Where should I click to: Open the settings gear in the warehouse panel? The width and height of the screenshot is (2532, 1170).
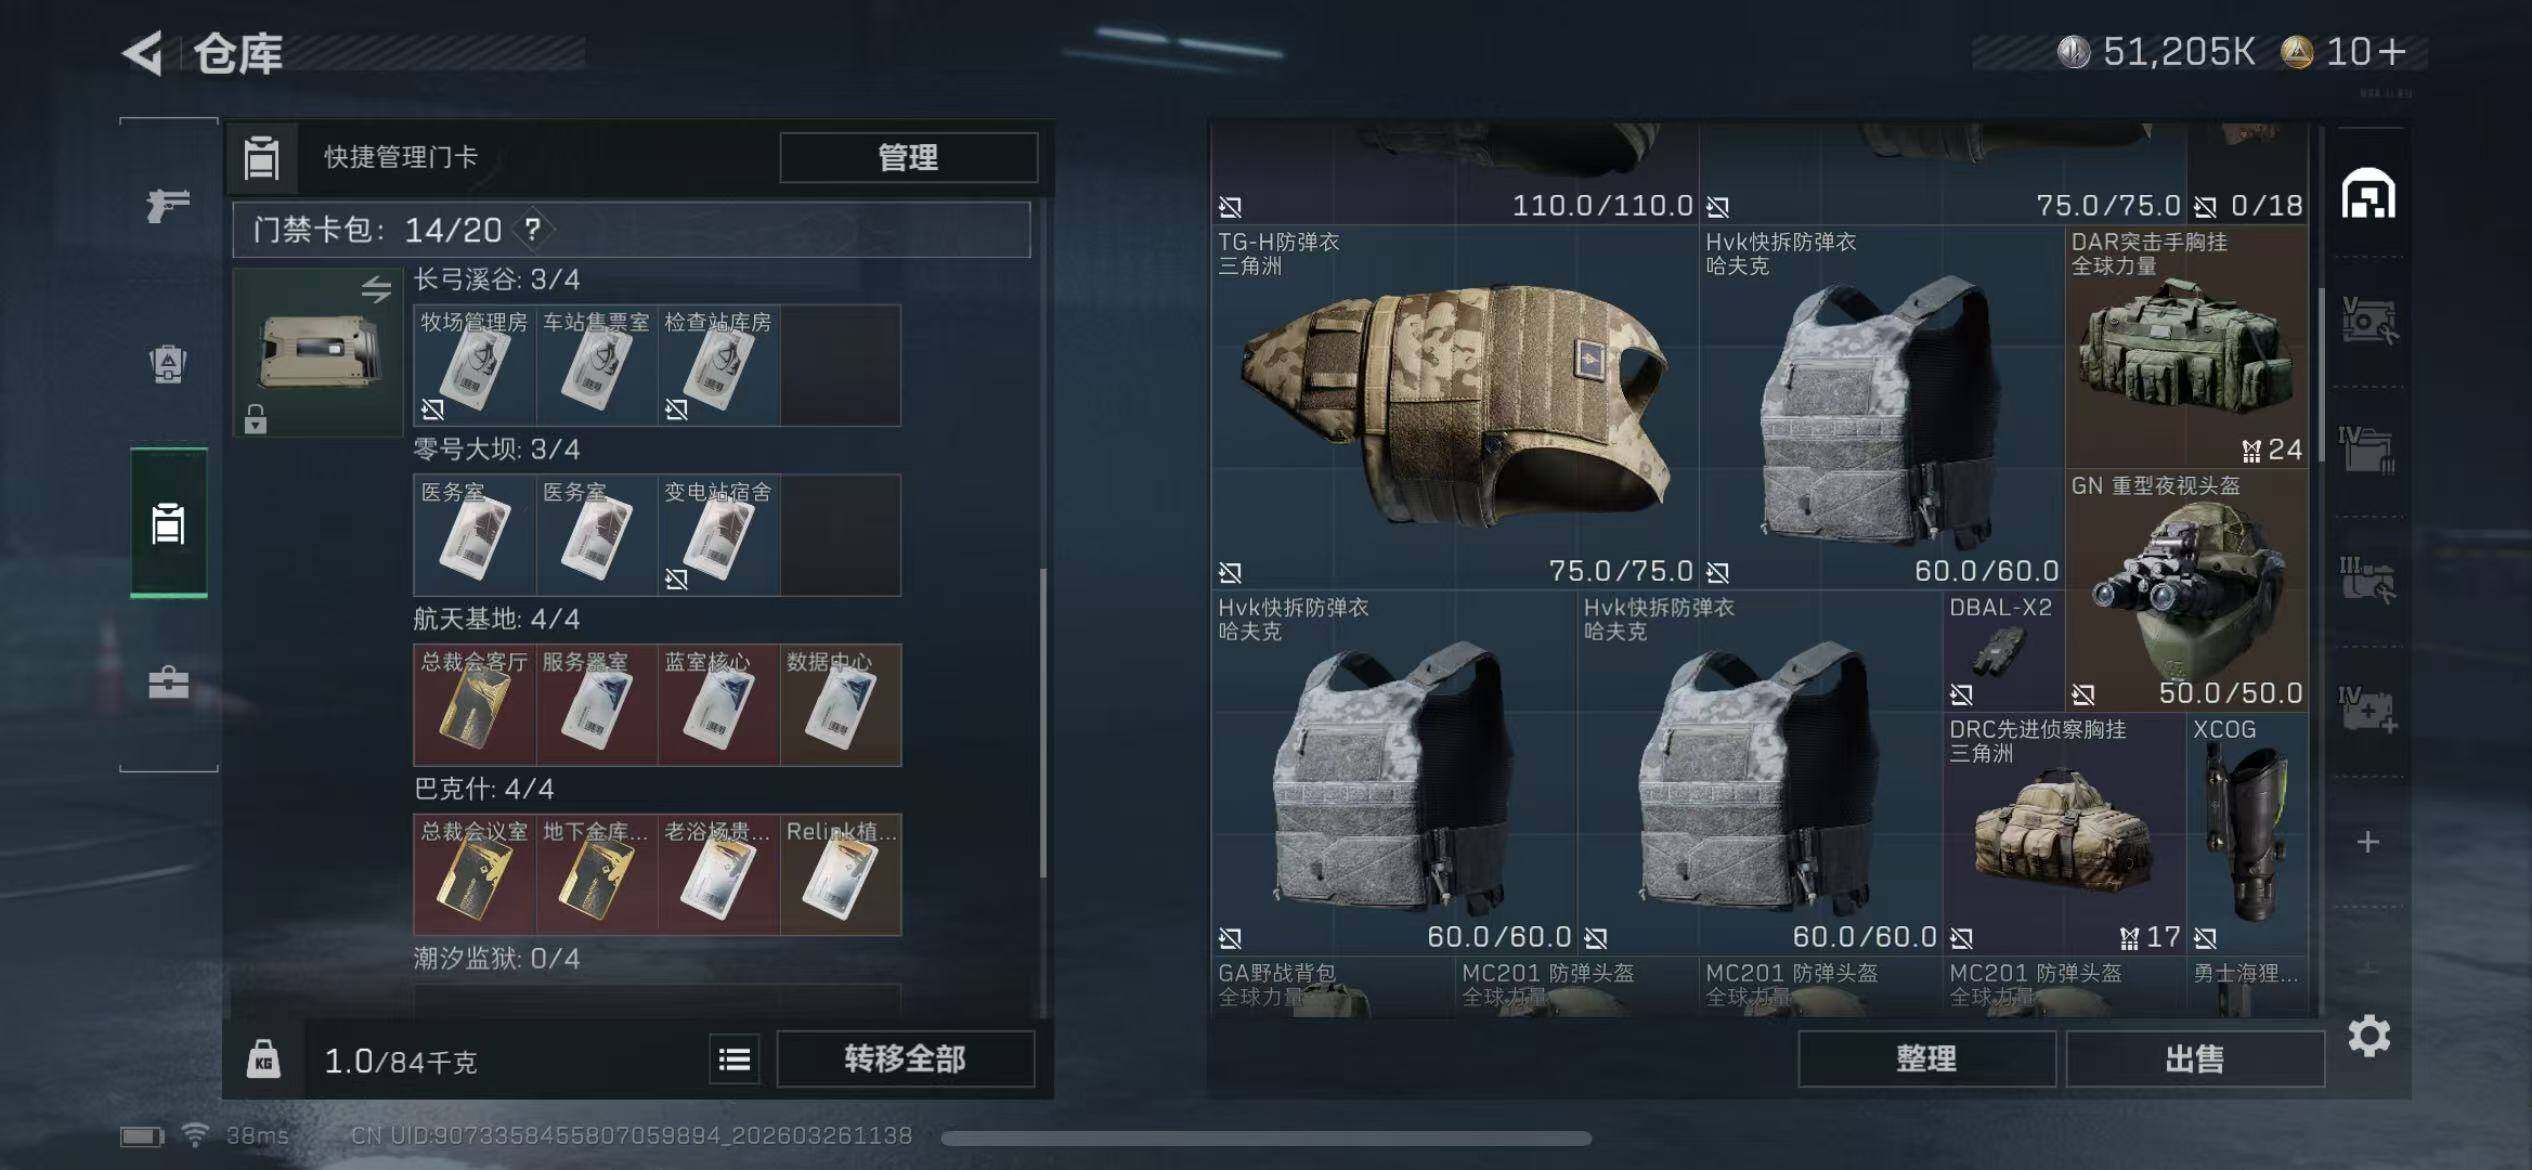[x=2369, y=1036]
